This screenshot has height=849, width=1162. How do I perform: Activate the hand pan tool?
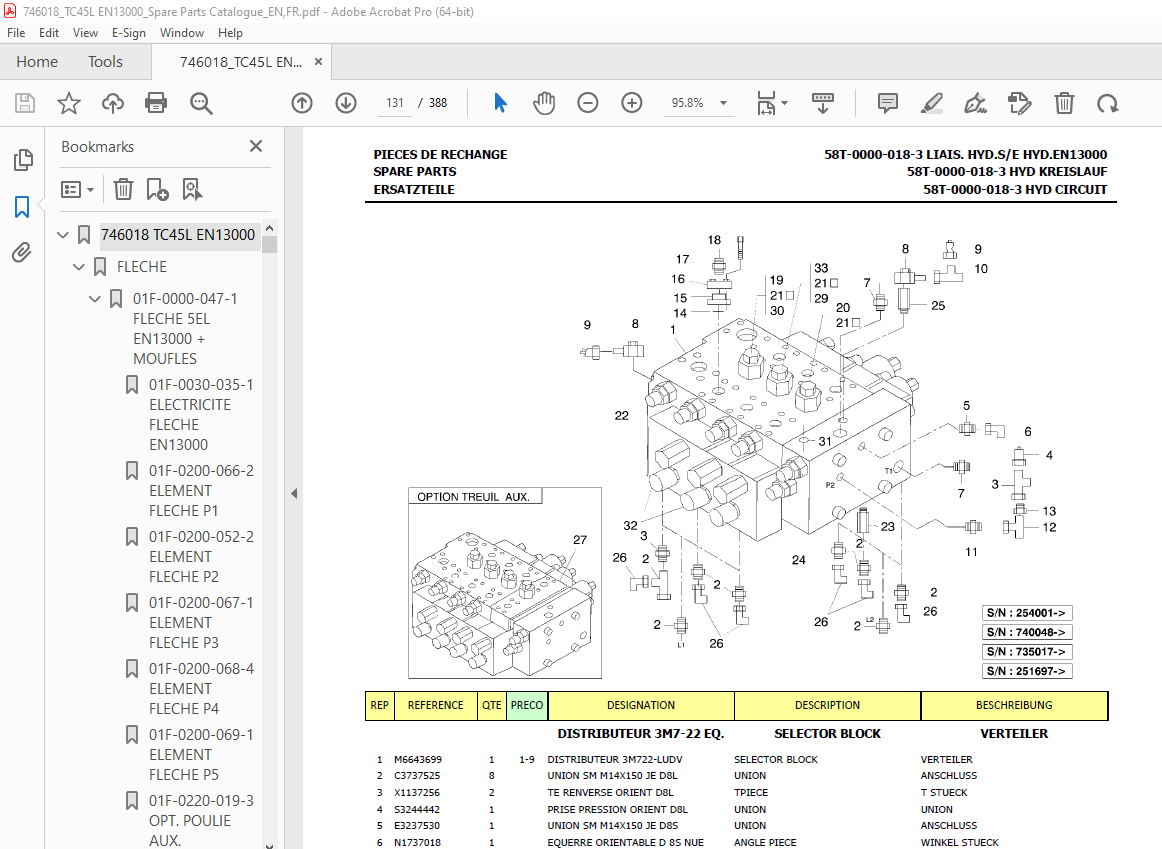pos(544,103)
